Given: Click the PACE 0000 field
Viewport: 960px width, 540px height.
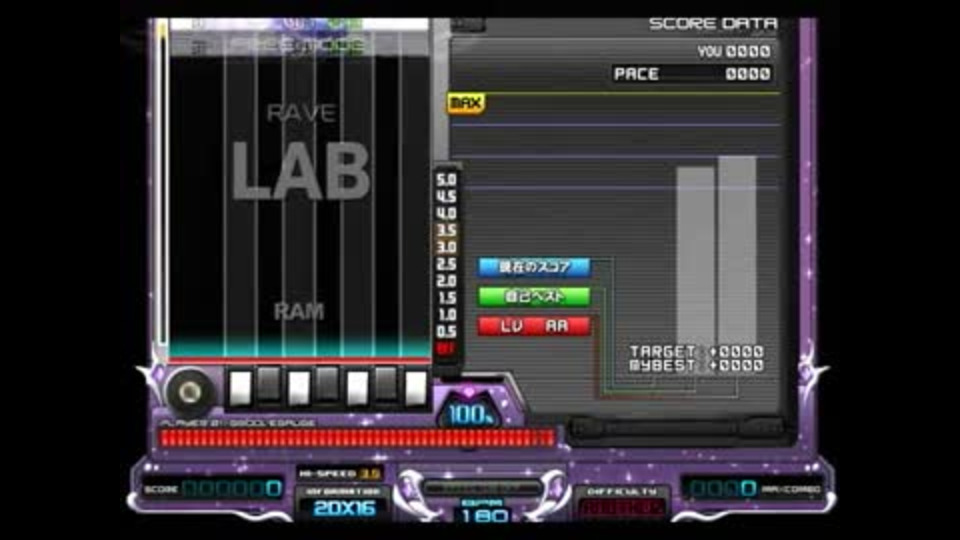Looking at the screenshot, I should tap(692, 74).
